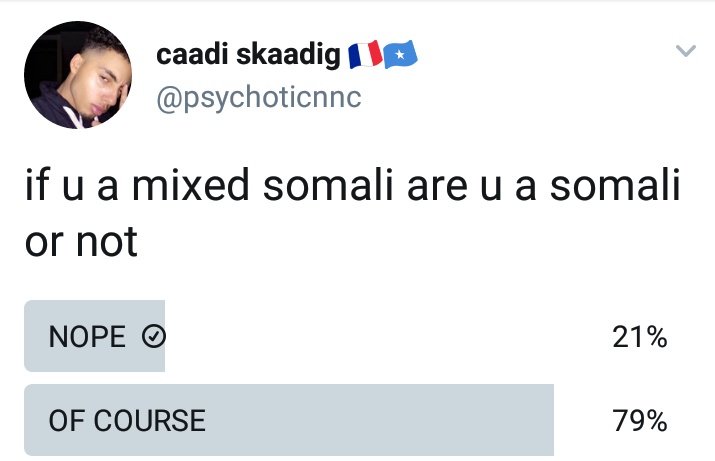Select the OF COURSE poll option label
Image resolution: width=715 pixels, height=461 pixels.
[x=127, y=420]
